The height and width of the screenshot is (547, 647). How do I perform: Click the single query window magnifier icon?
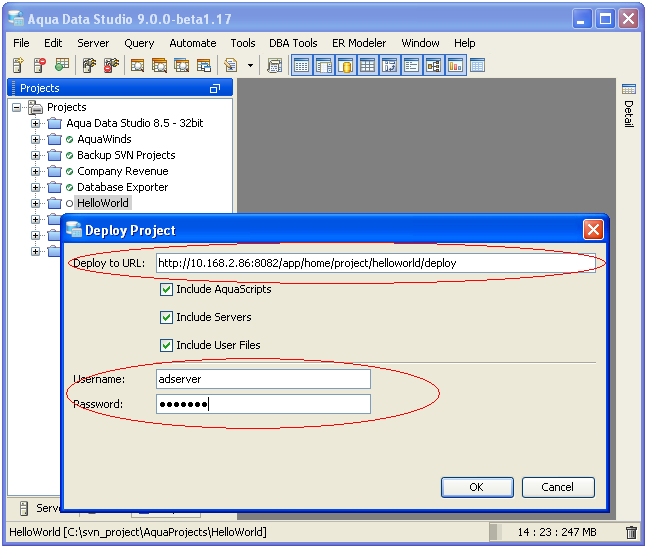click(x=137, y=65)
